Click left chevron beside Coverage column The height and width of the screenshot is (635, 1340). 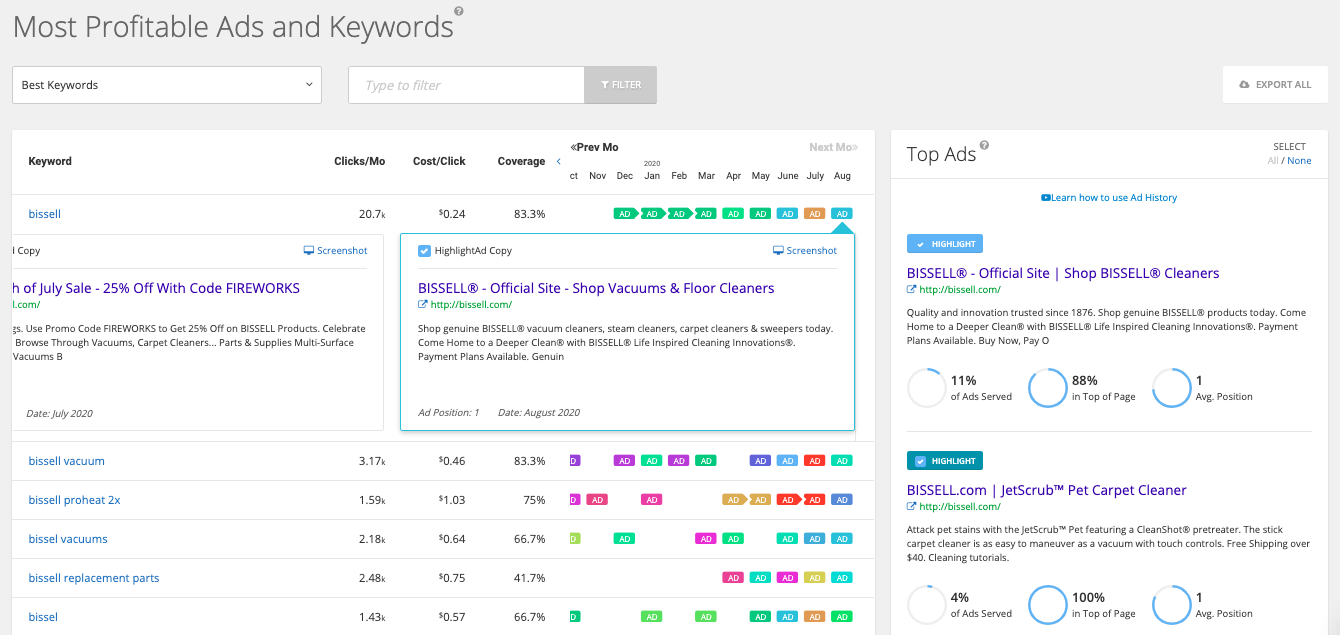(x=558, y=161)
